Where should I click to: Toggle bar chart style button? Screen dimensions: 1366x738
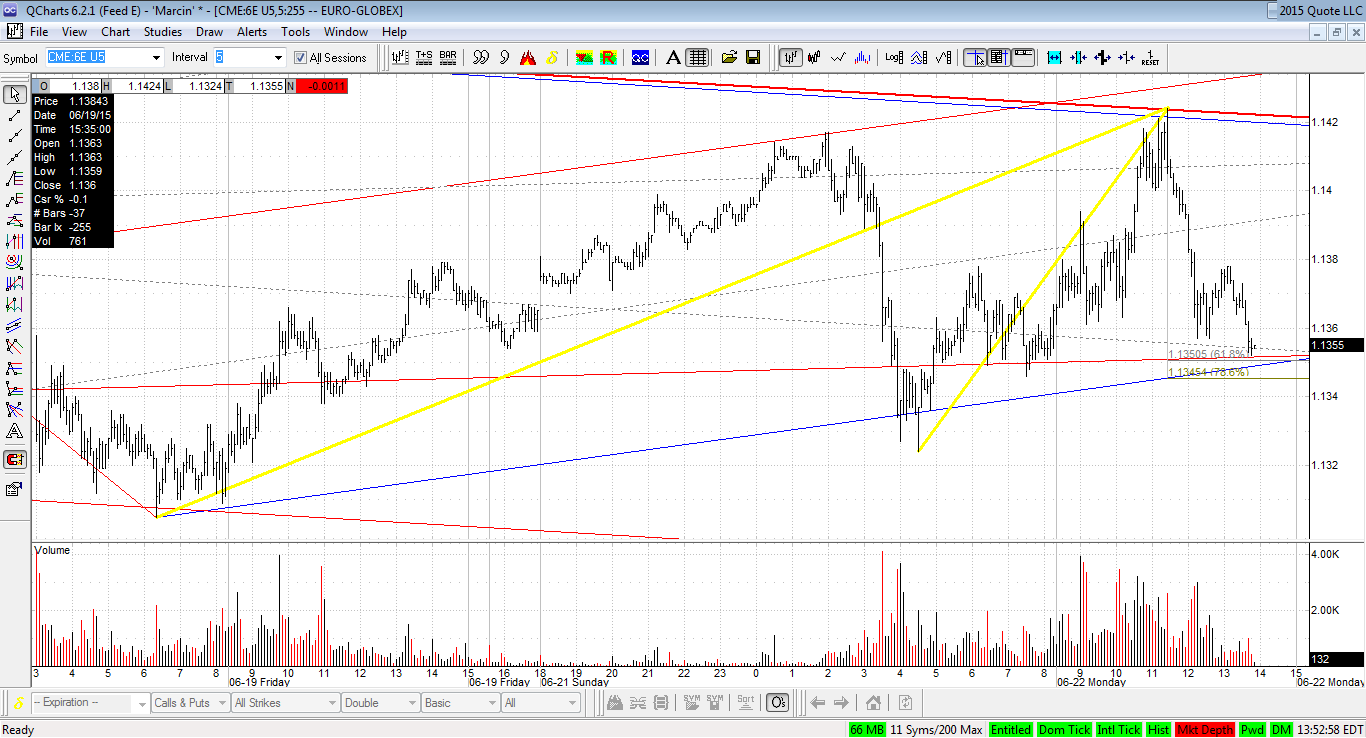coord(791,58)
